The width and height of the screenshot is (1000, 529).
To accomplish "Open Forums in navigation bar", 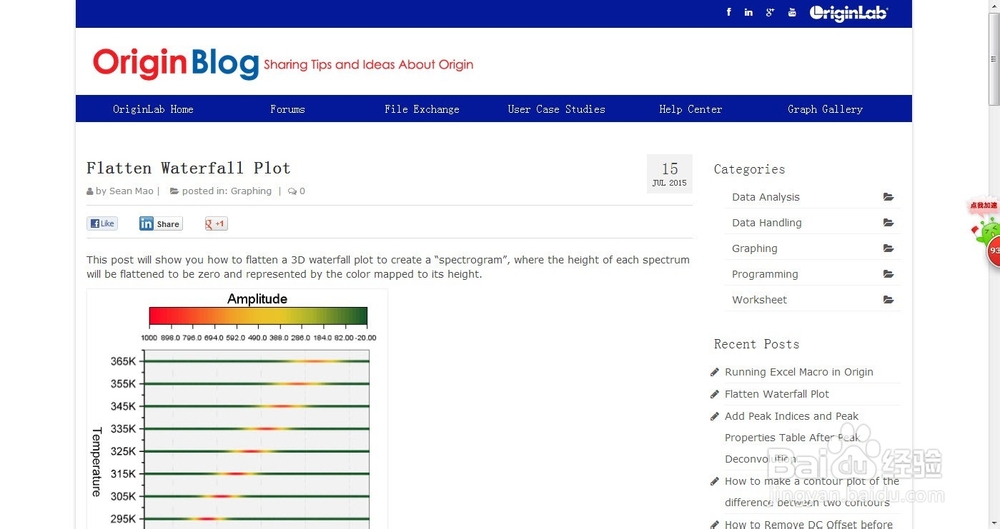I will pyautogui.click(x=287, y=109).
